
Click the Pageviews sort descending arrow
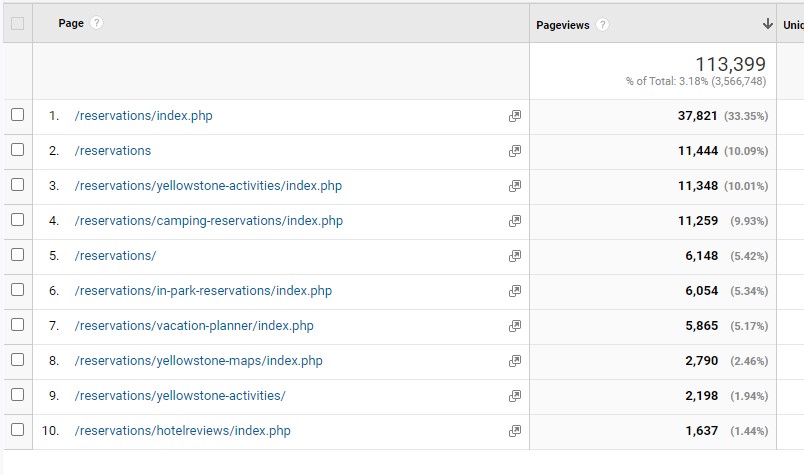(x=768, y=24)
